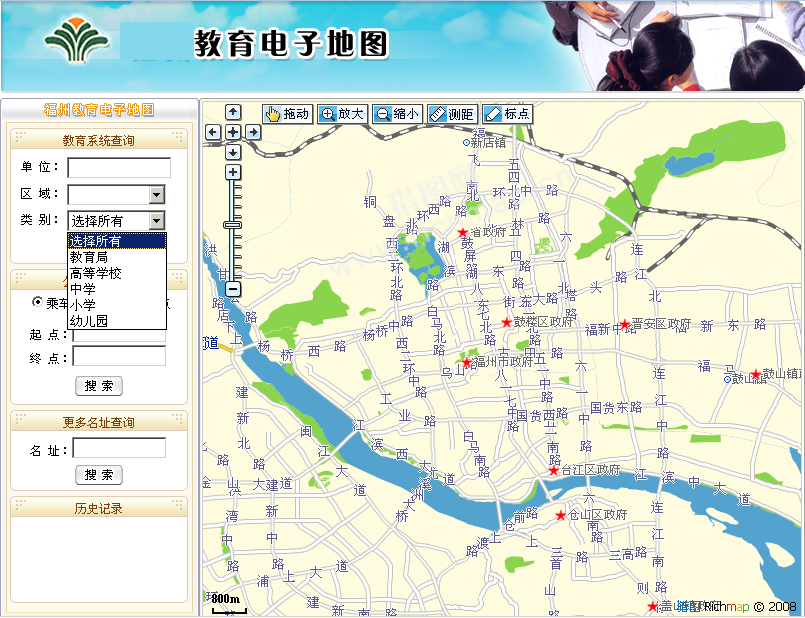Click the pan-left arrow on the map
The width and height of the screenshot is (805, 618).
(x=212, y=131)
